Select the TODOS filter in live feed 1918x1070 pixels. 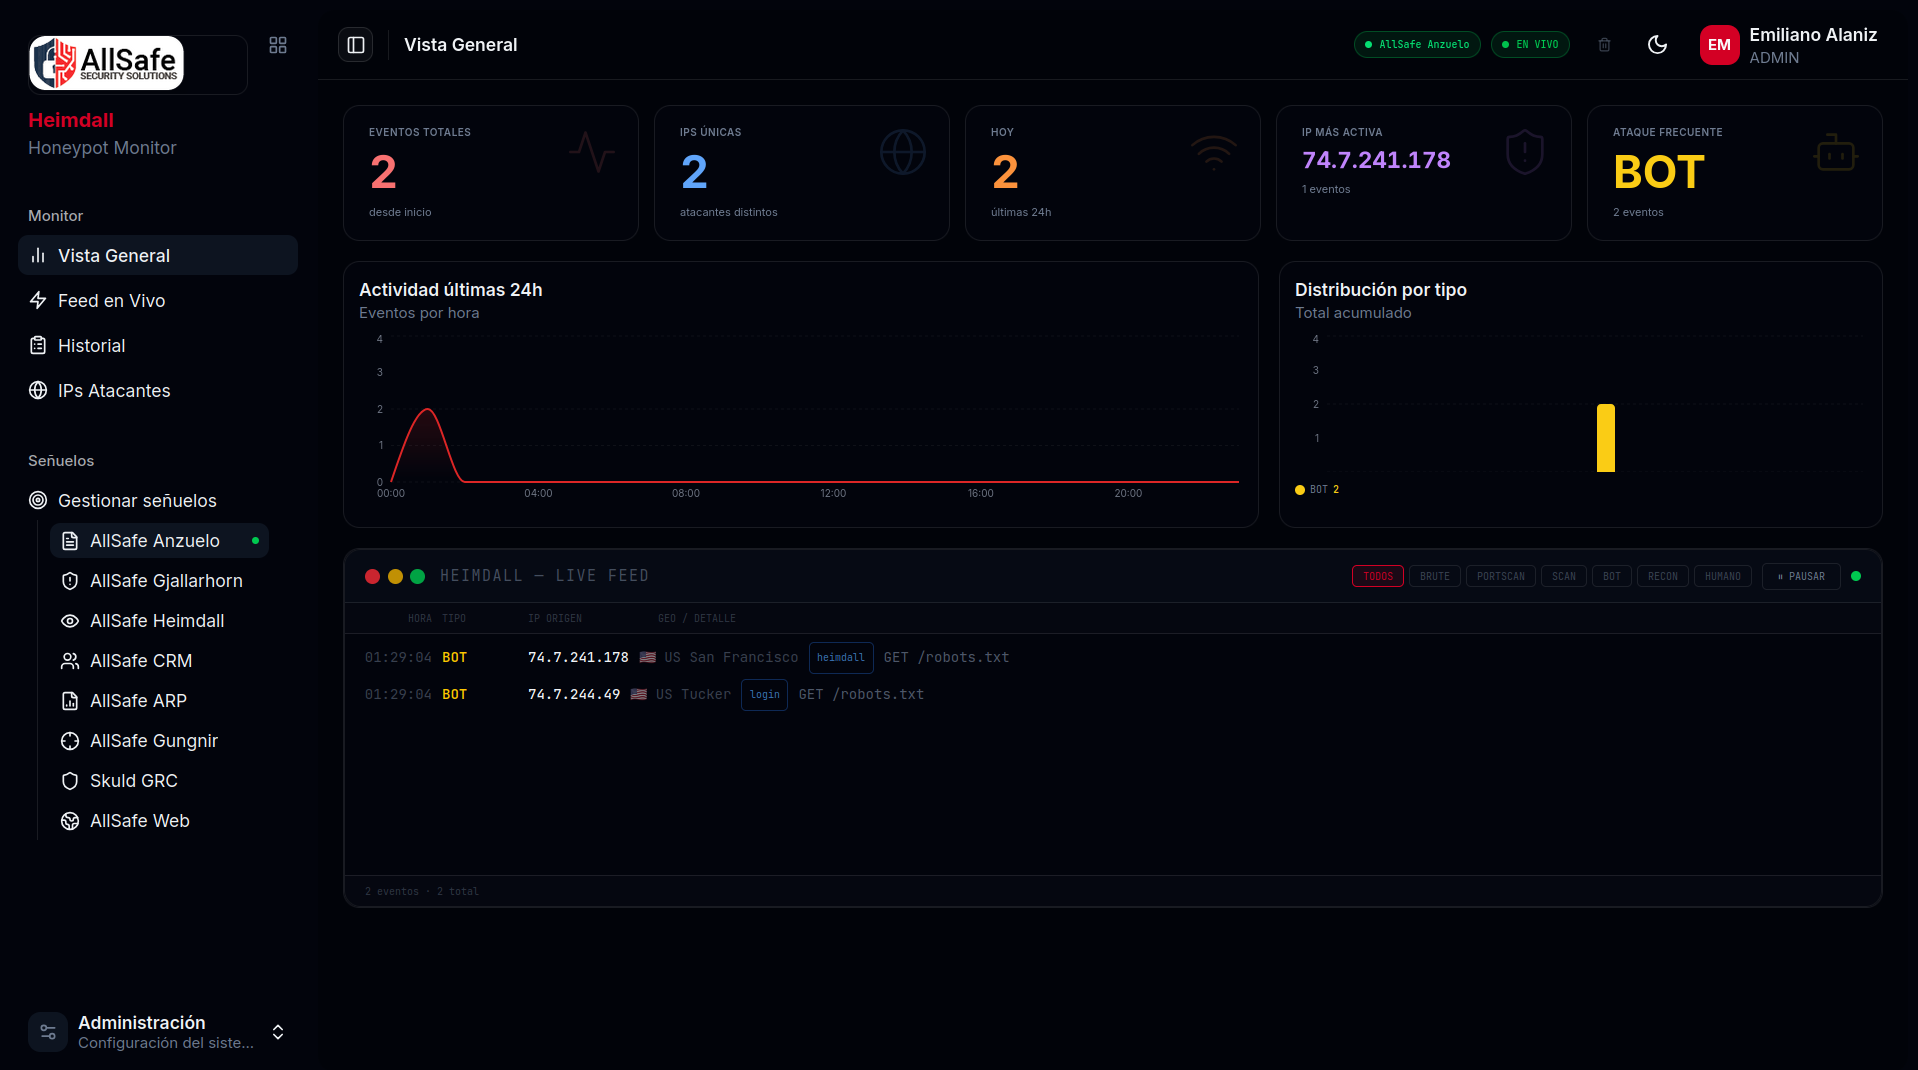1378,576
